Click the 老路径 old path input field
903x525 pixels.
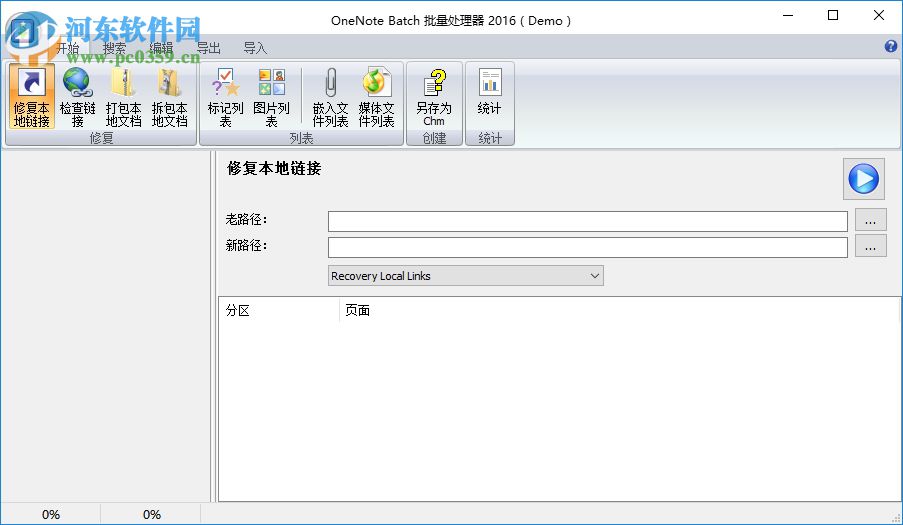587,221
